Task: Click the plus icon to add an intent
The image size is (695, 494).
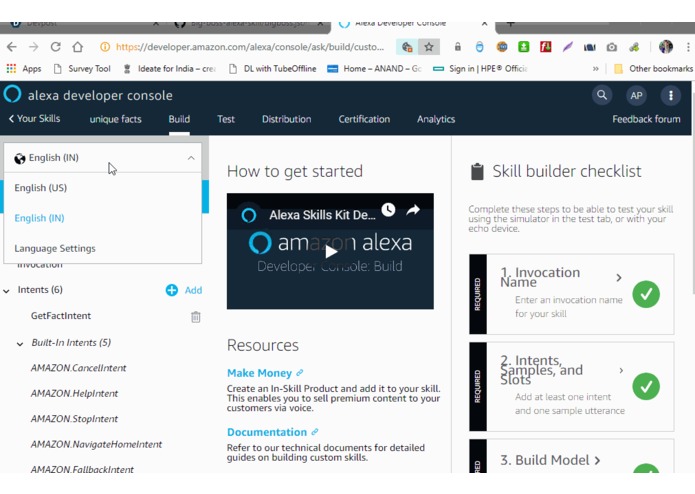Action: coord(172,290)
